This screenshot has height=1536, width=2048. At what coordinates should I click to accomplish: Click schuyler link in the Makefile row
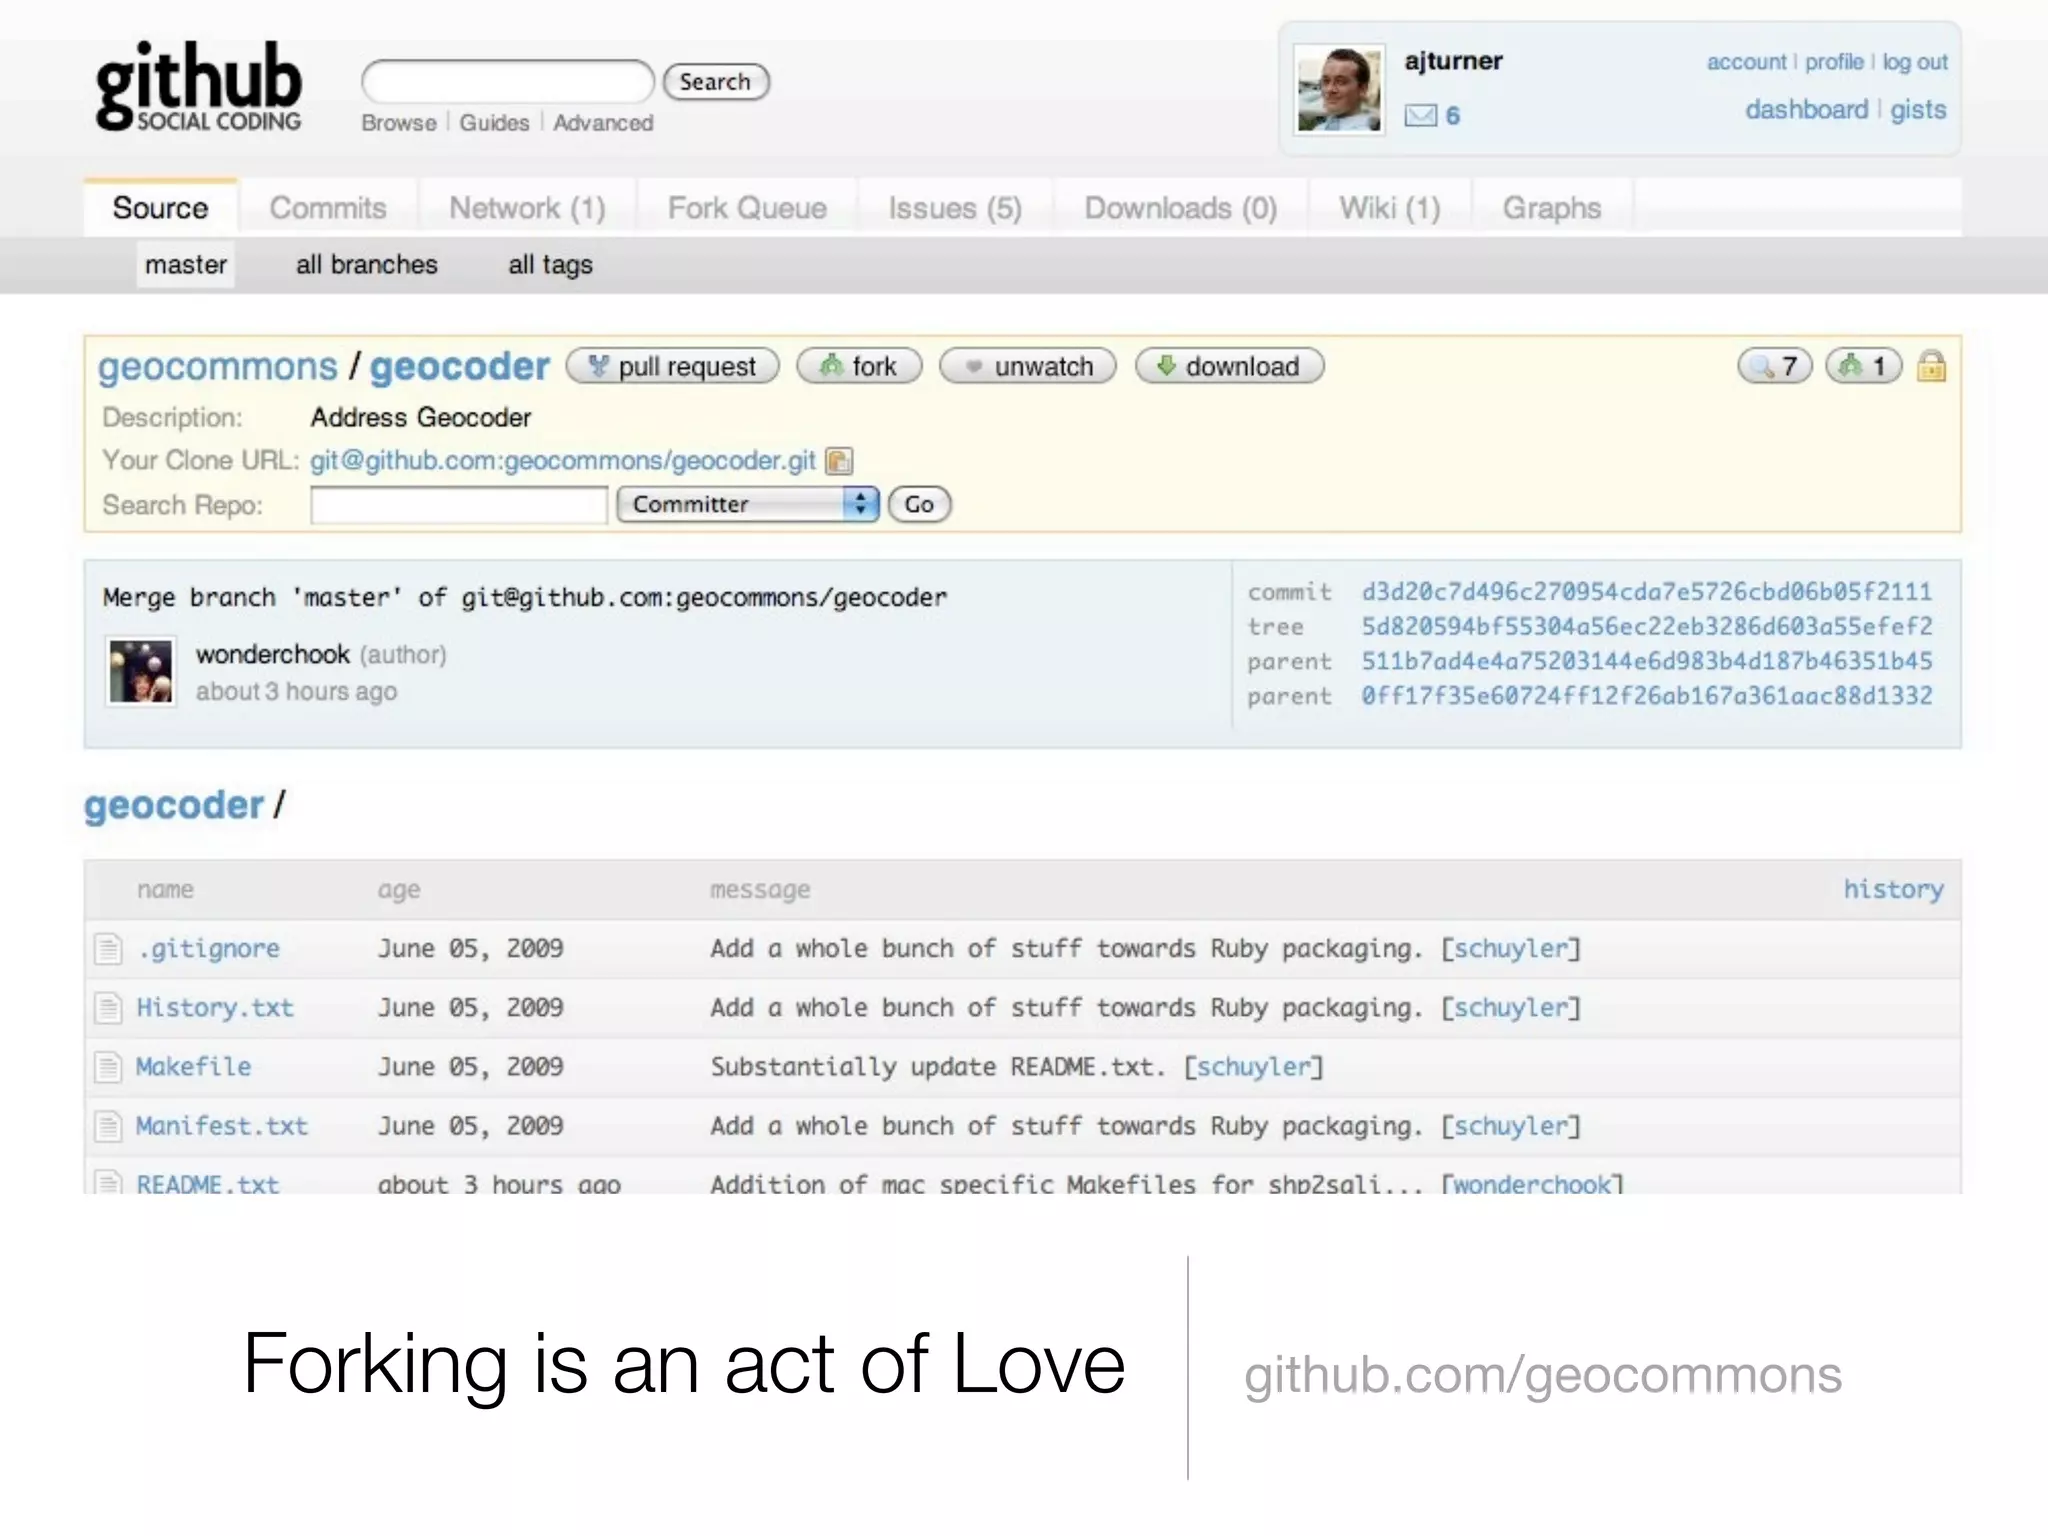click(1253, 1067)
